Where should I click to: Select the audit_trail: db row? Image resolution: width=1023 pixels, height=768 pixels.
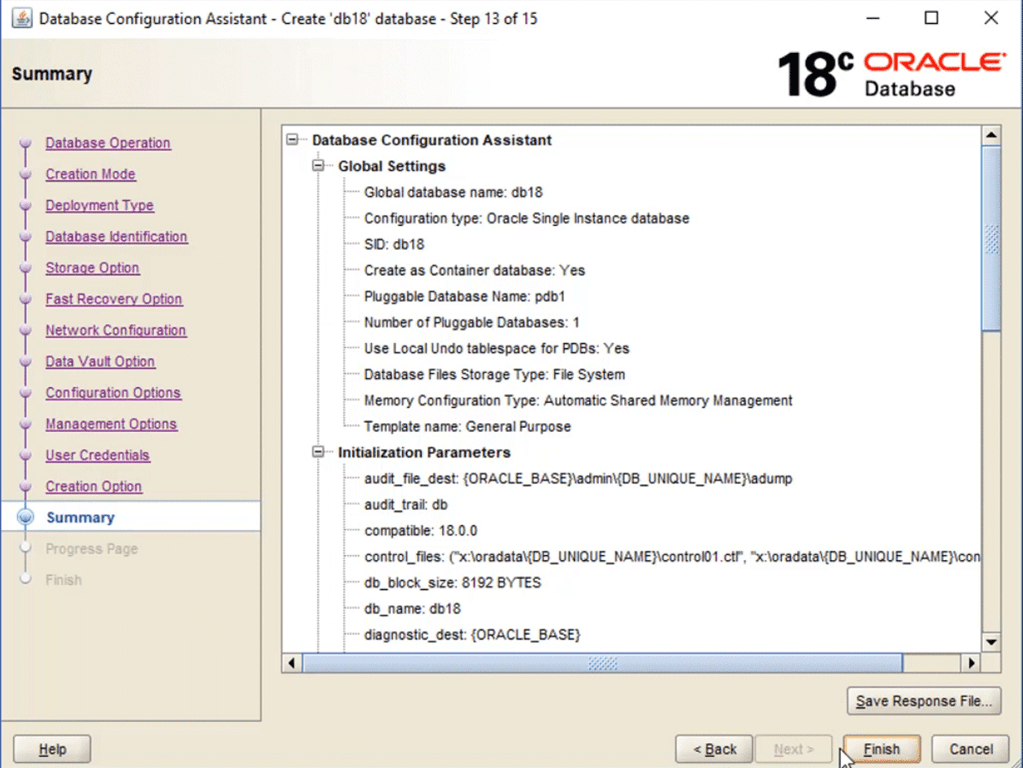coord(406,505)
